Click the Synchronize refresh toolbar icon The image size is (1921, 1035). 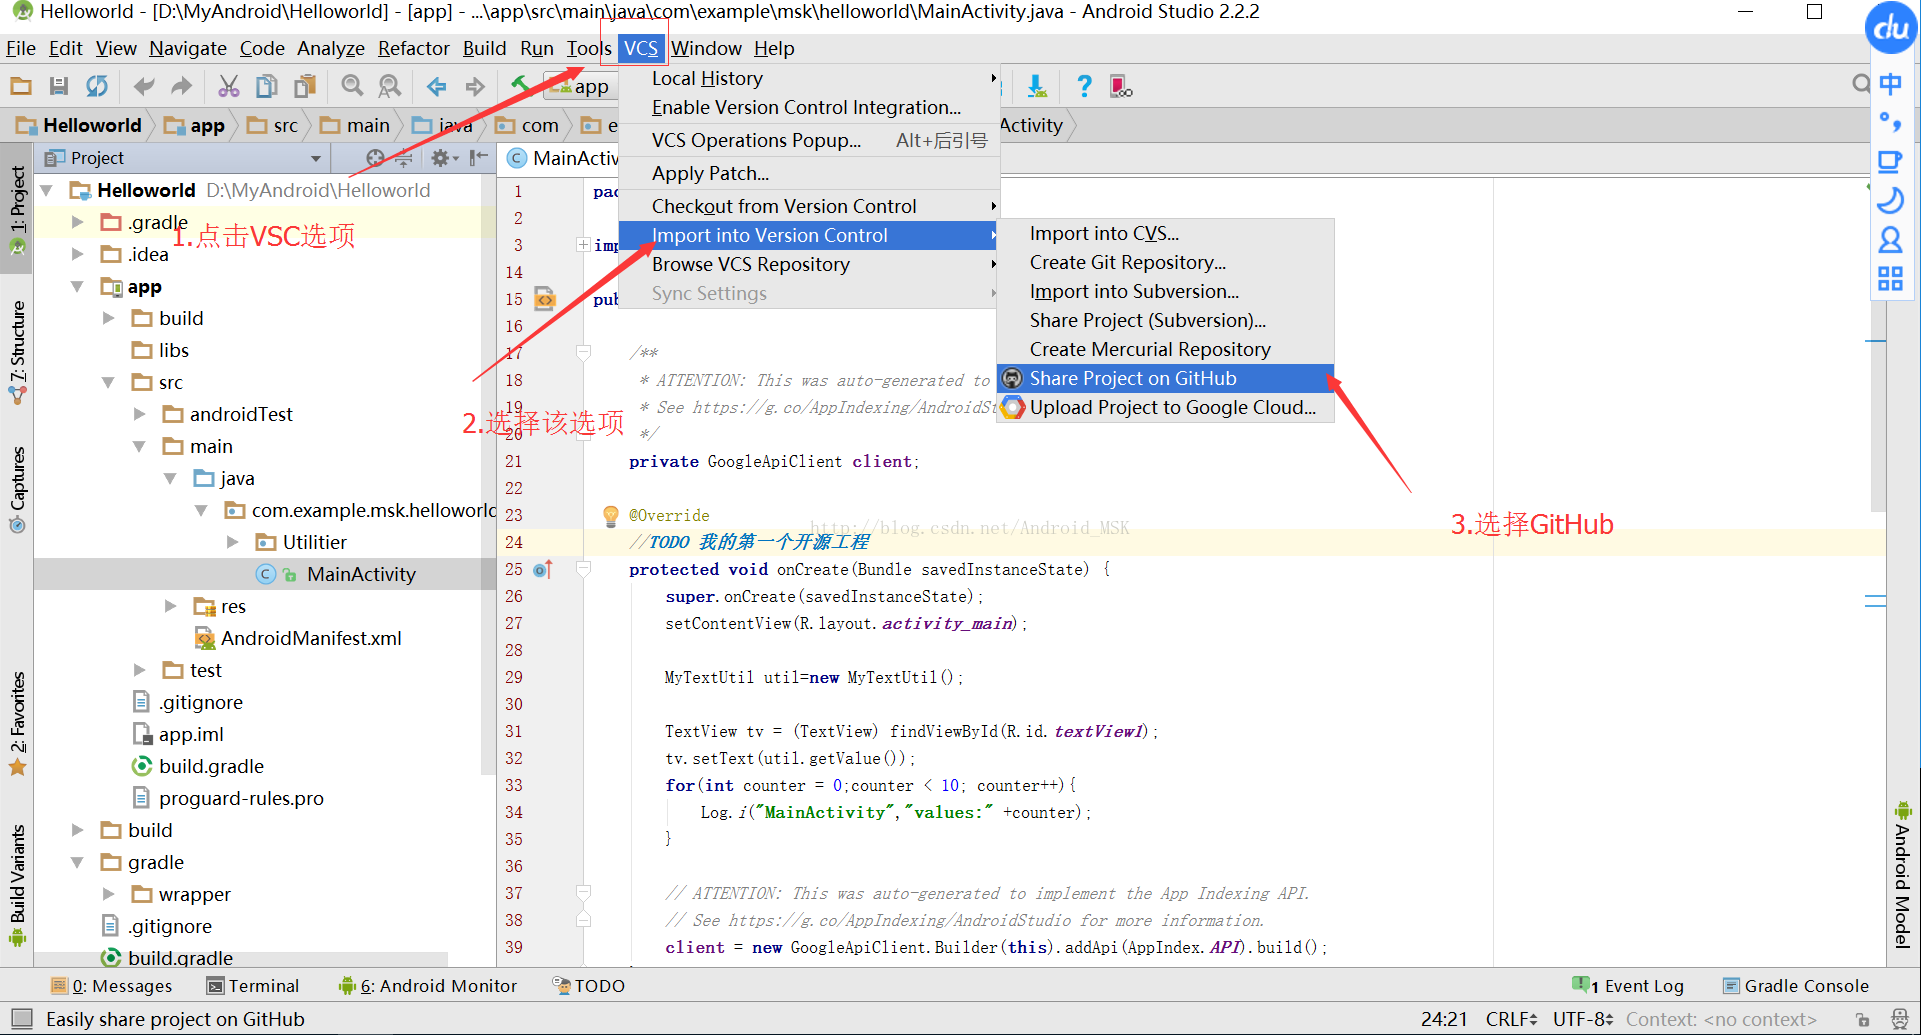97,87
